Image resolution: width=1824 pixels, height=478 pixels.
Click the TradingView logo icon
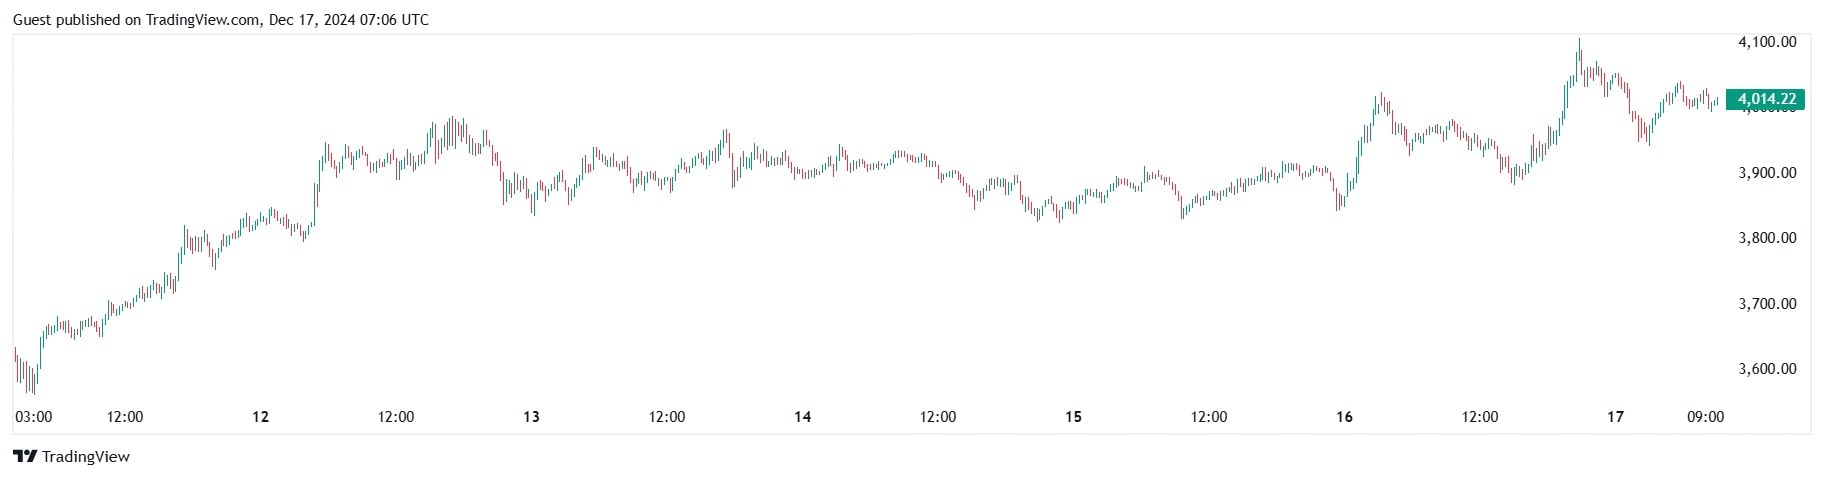[25, 457]
